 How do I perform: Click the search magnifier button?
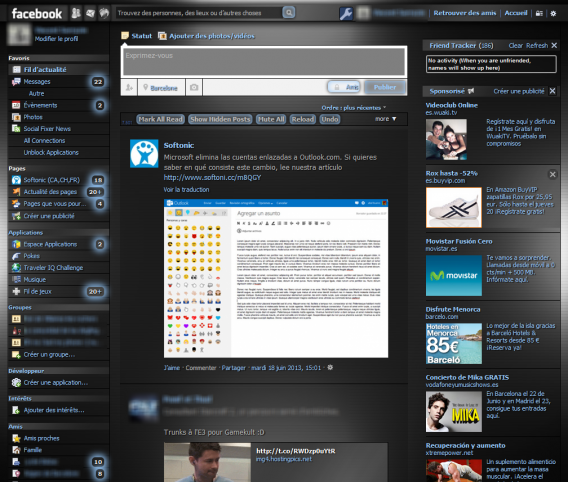[289, 13]
